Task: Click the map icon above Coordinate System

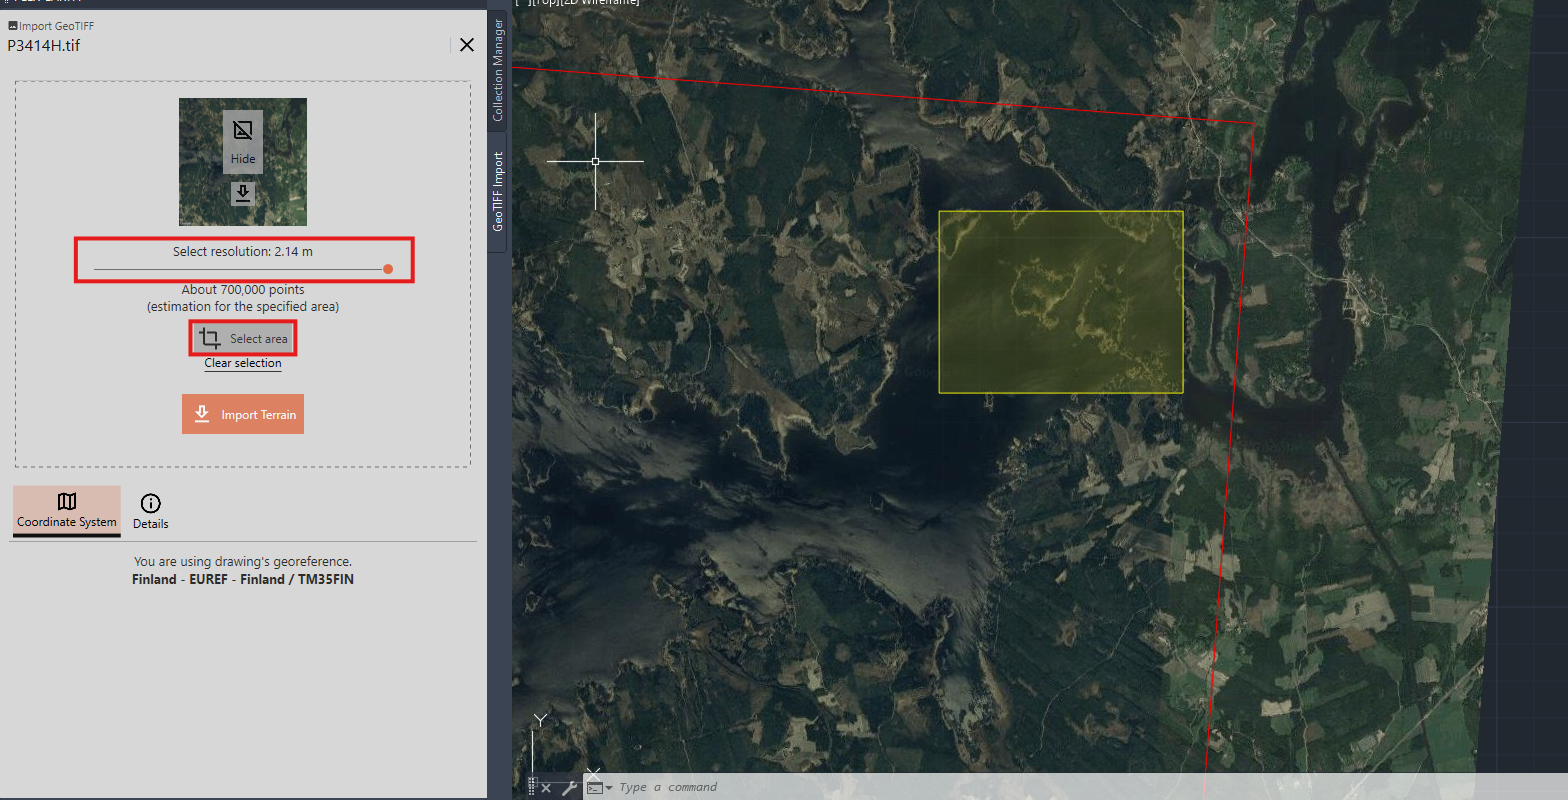Action: 67,501
